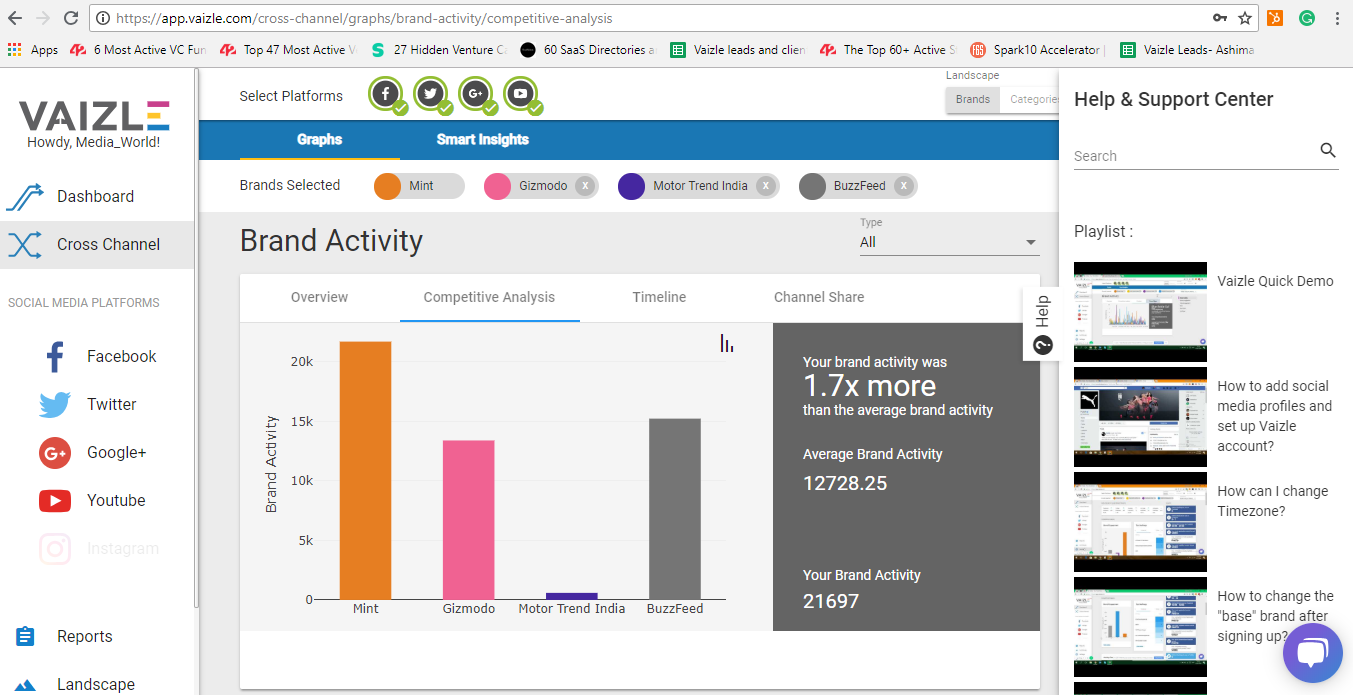Click the browser address bar URL

364,18
